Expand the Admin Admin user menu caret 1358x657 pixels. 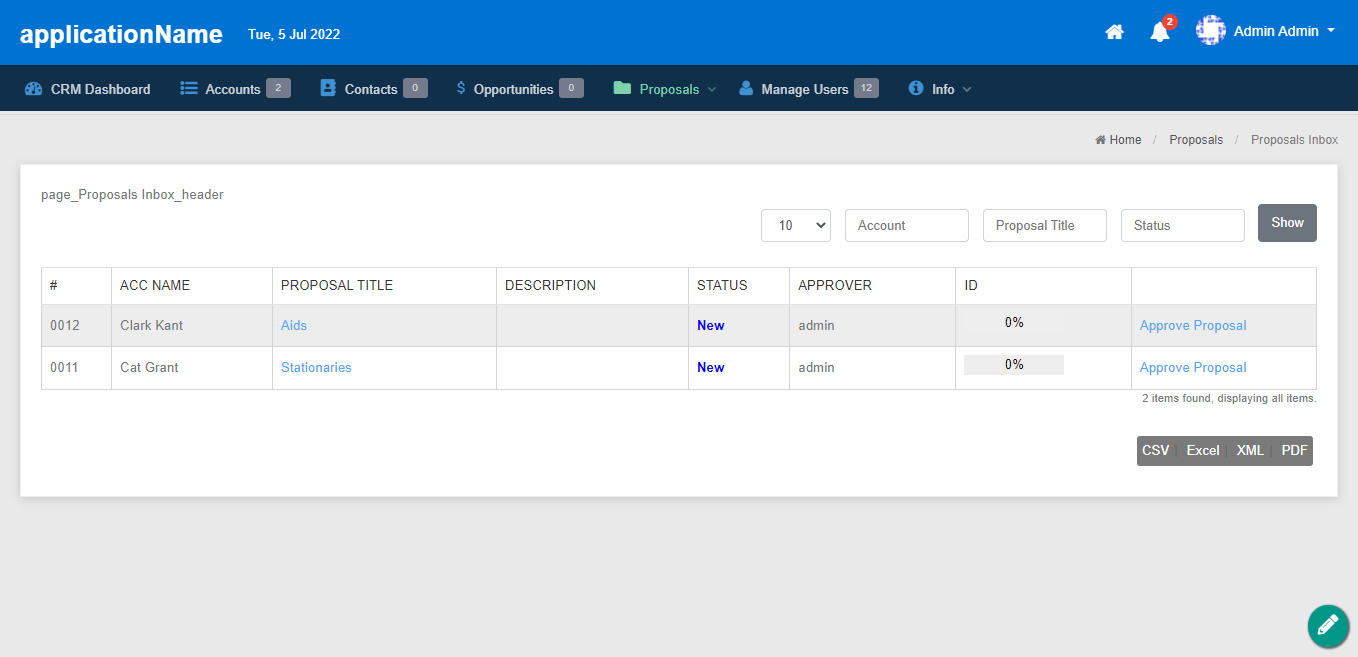(x=1331, y=31)
